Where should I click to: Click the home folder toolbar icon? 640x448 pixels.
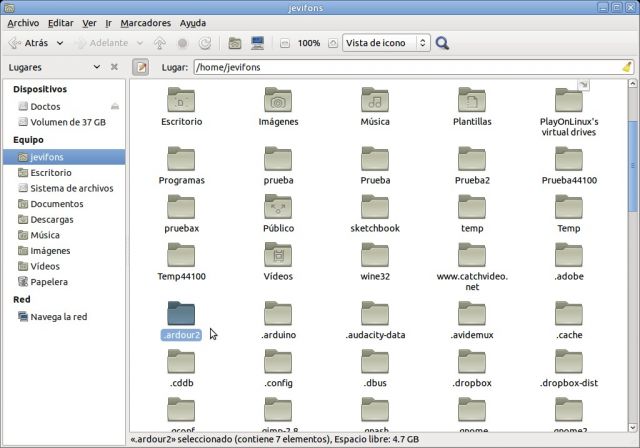(x=234, y=43)
